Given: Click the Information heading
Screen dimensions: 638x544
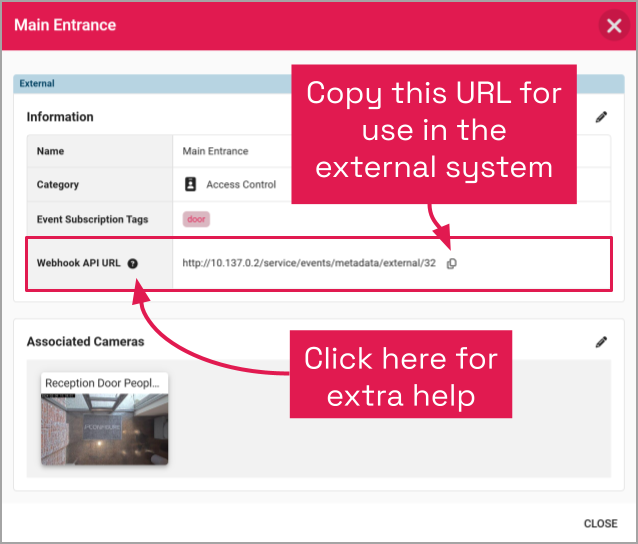Looking at the screenshot, I should pos(60,117).
